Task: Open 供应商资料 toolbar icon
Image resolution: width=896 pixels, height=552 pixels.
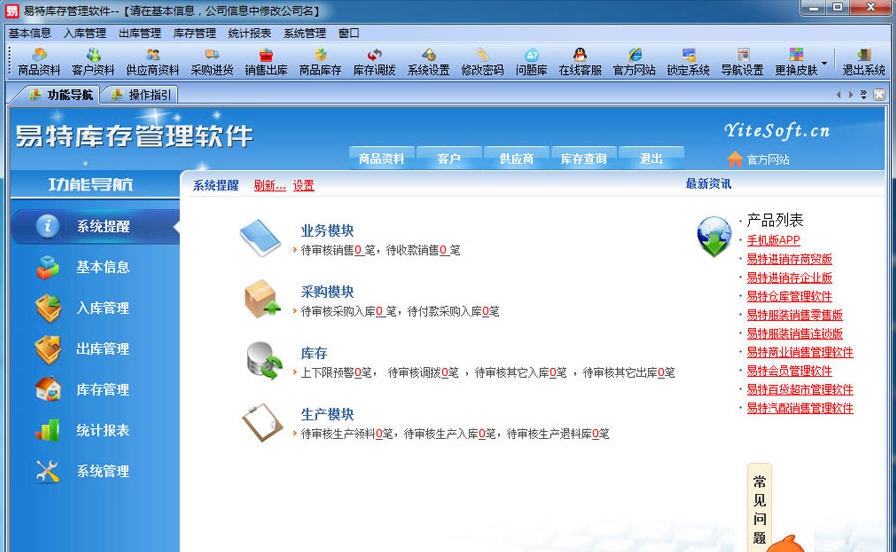Action: (x=153, y=62)
